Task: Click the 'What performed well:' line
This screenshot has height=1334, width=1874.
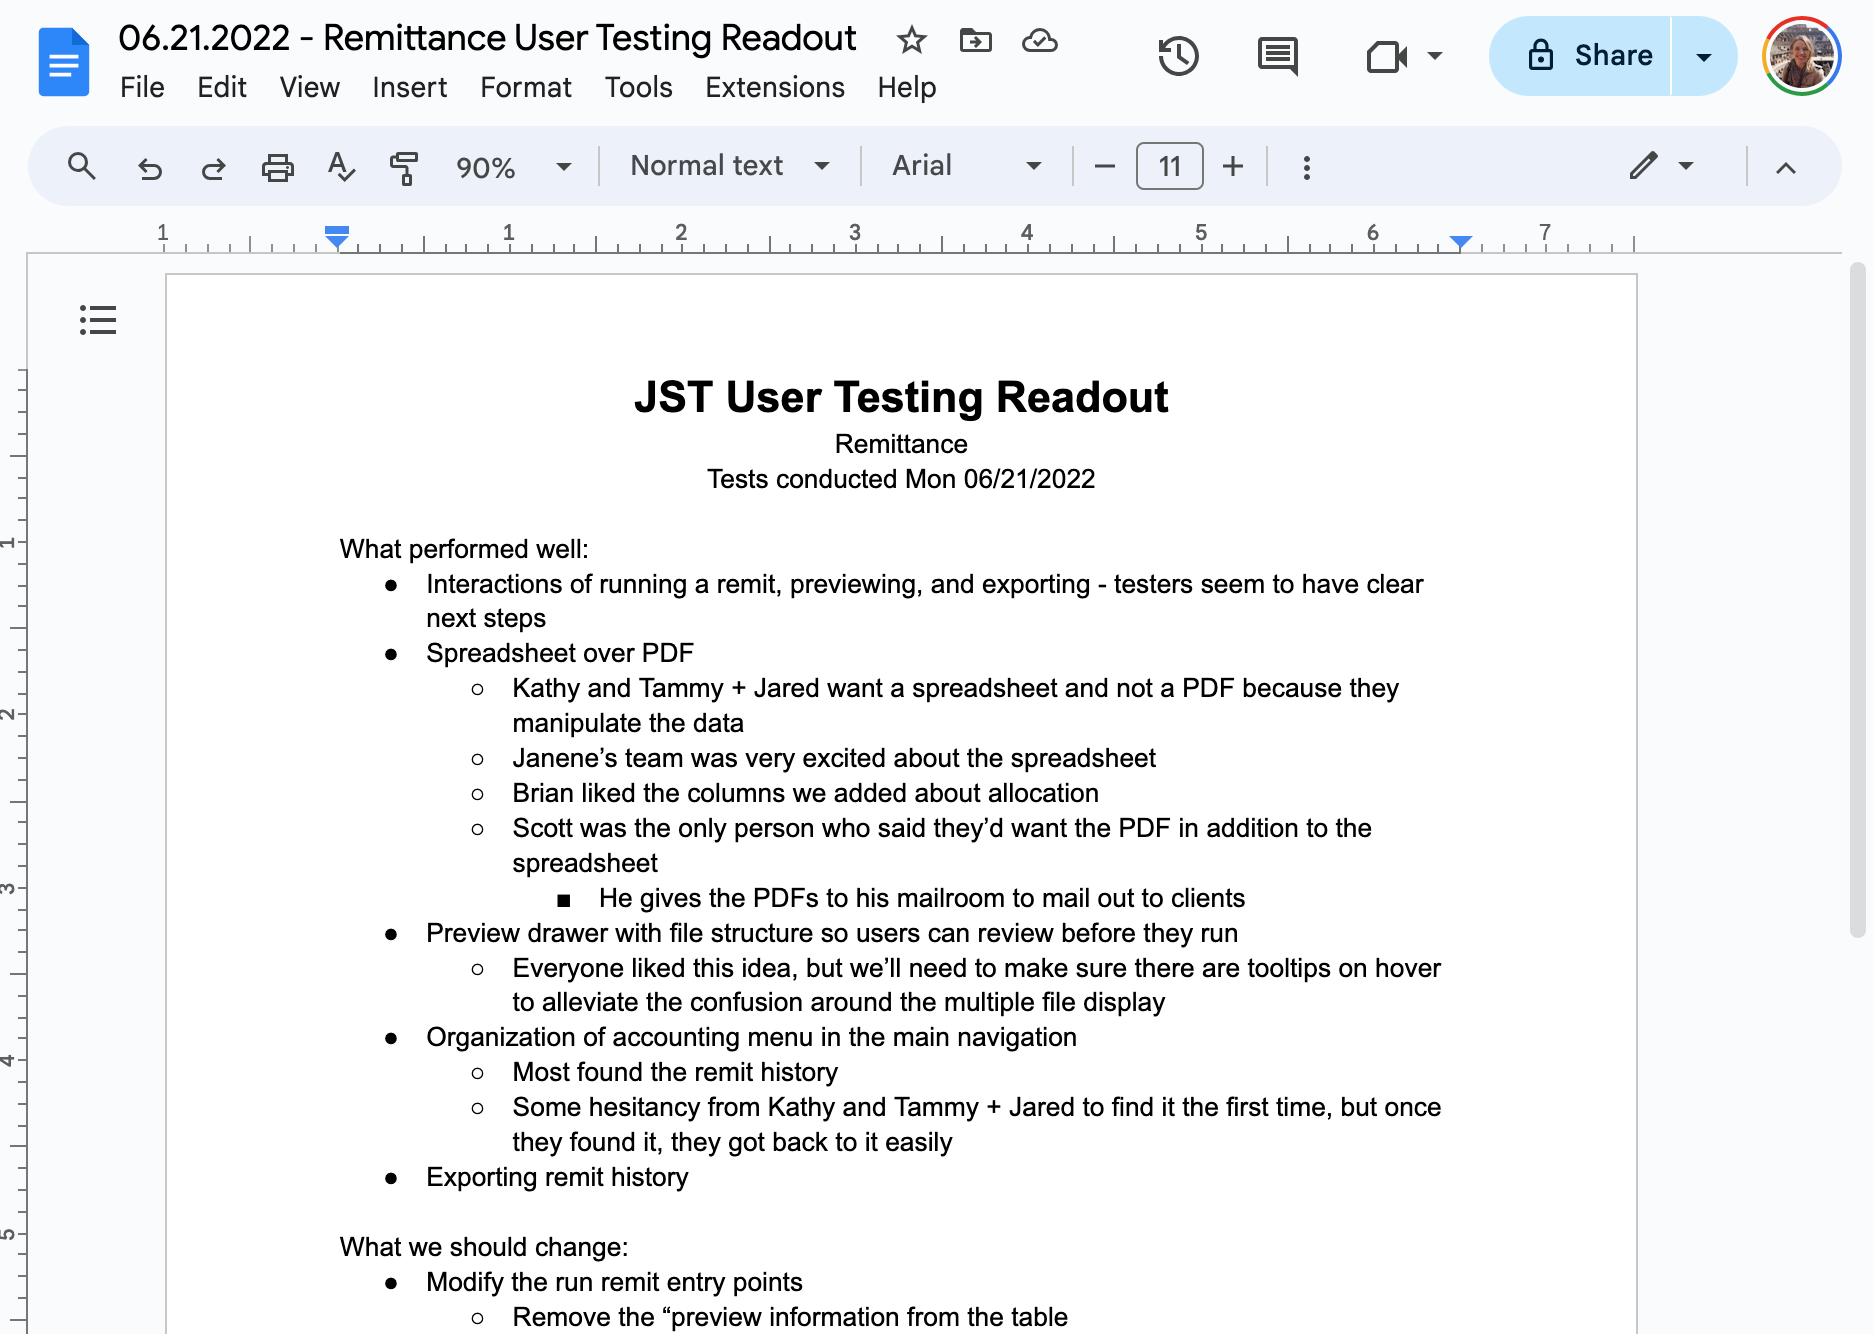Action: 464,549
